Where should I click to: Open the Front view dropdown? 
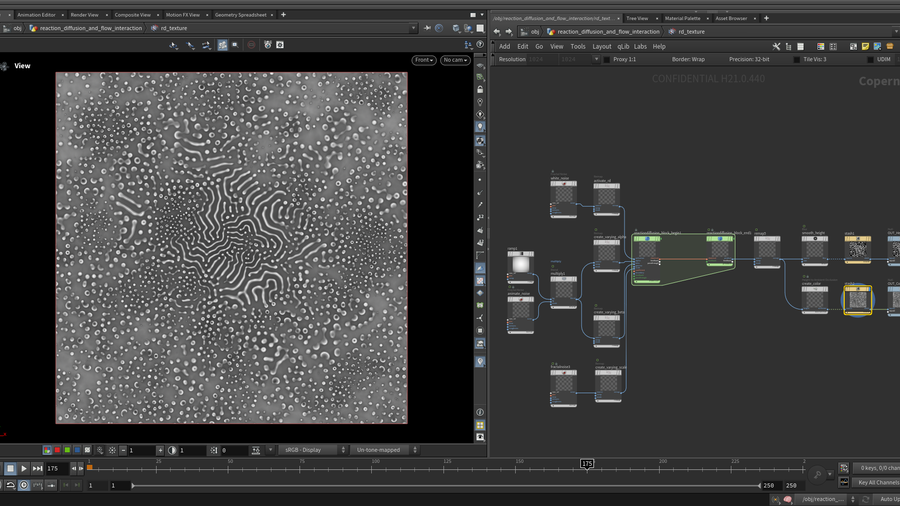pyautogui.click(x=423, y=60)
